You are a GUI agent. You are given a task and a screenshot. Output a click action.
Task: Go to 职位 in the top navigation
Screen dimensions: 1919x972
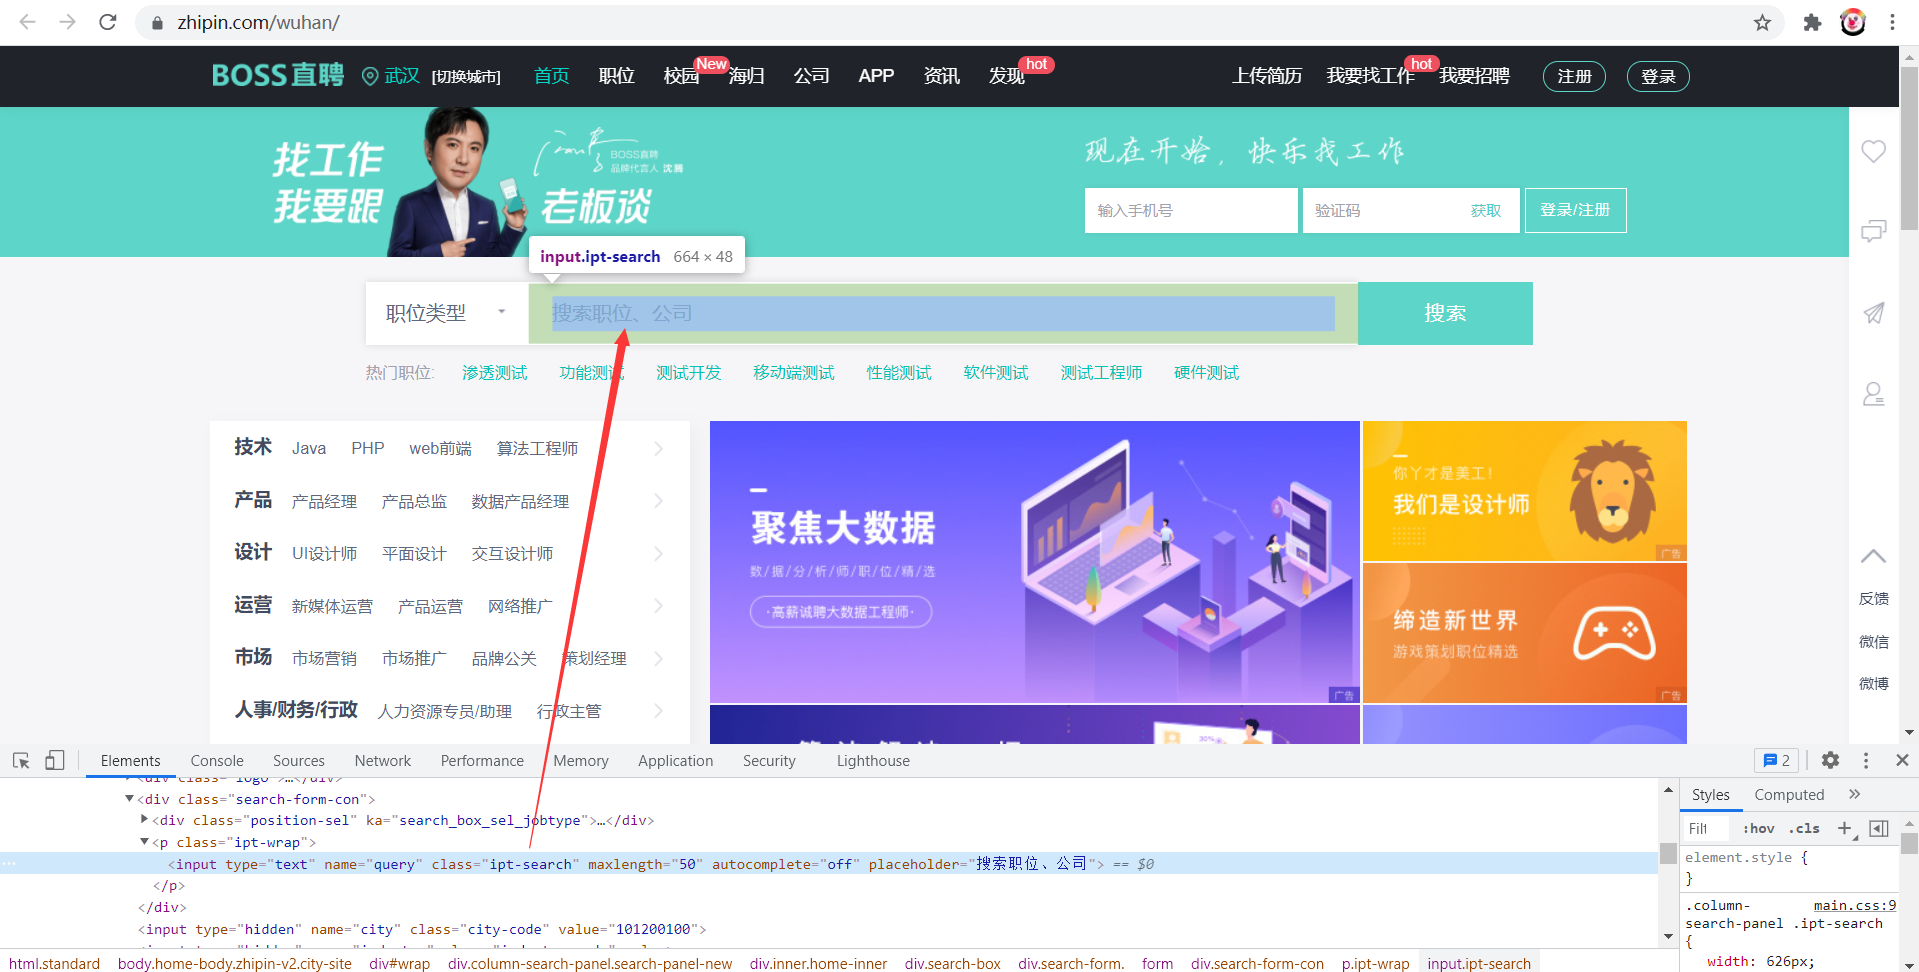click(616, 76)
